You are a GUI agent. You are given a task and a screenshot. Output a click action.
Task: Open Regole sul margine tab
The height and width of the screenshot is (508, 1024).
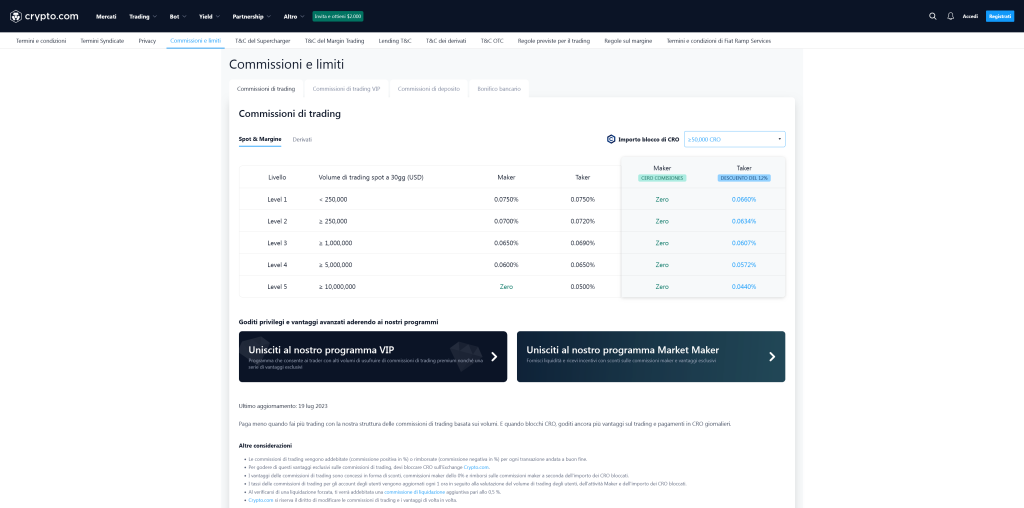pyautogui.click(x=628, y=40)
